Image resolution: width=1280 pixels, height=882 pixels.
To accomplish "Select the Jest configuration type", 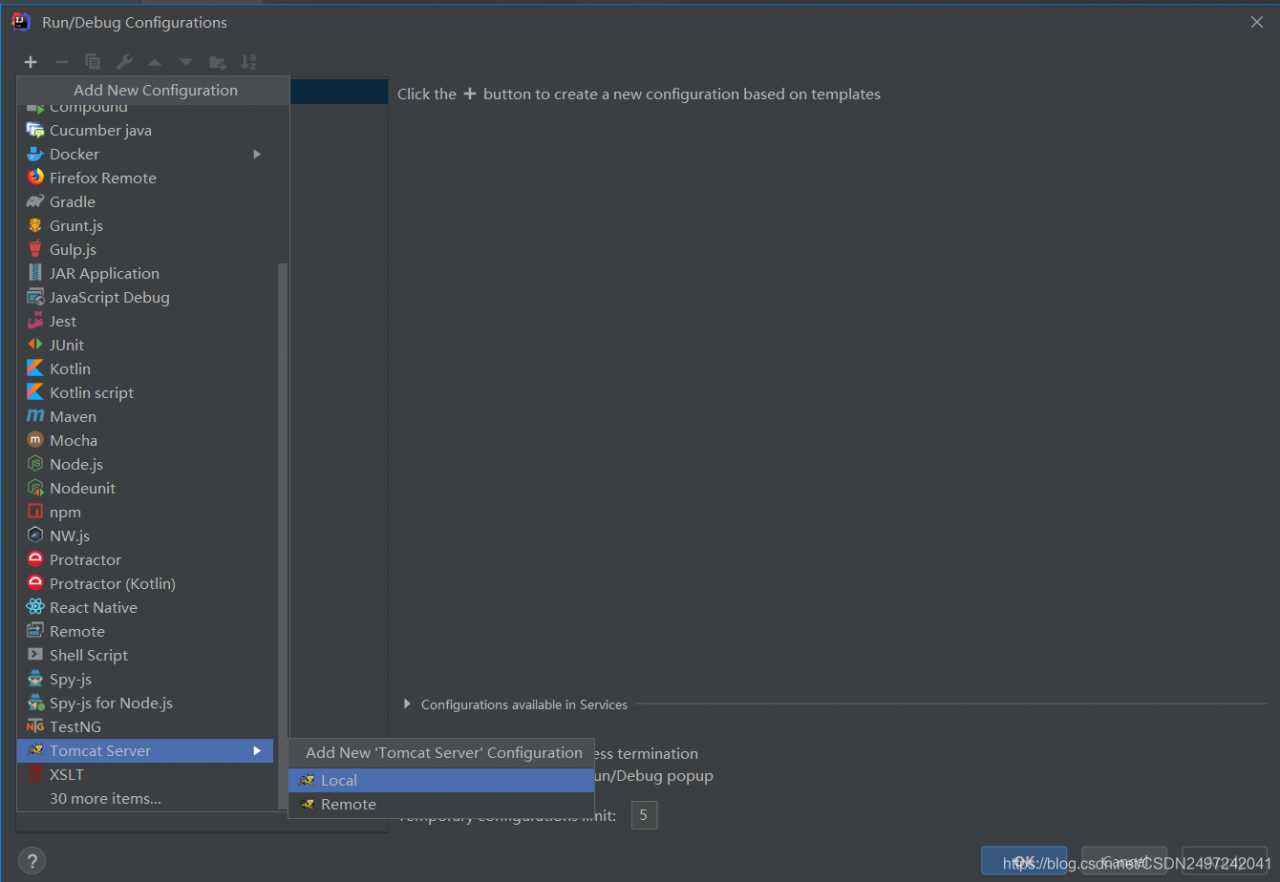I will pyautogui.click(x=145, y=321).
